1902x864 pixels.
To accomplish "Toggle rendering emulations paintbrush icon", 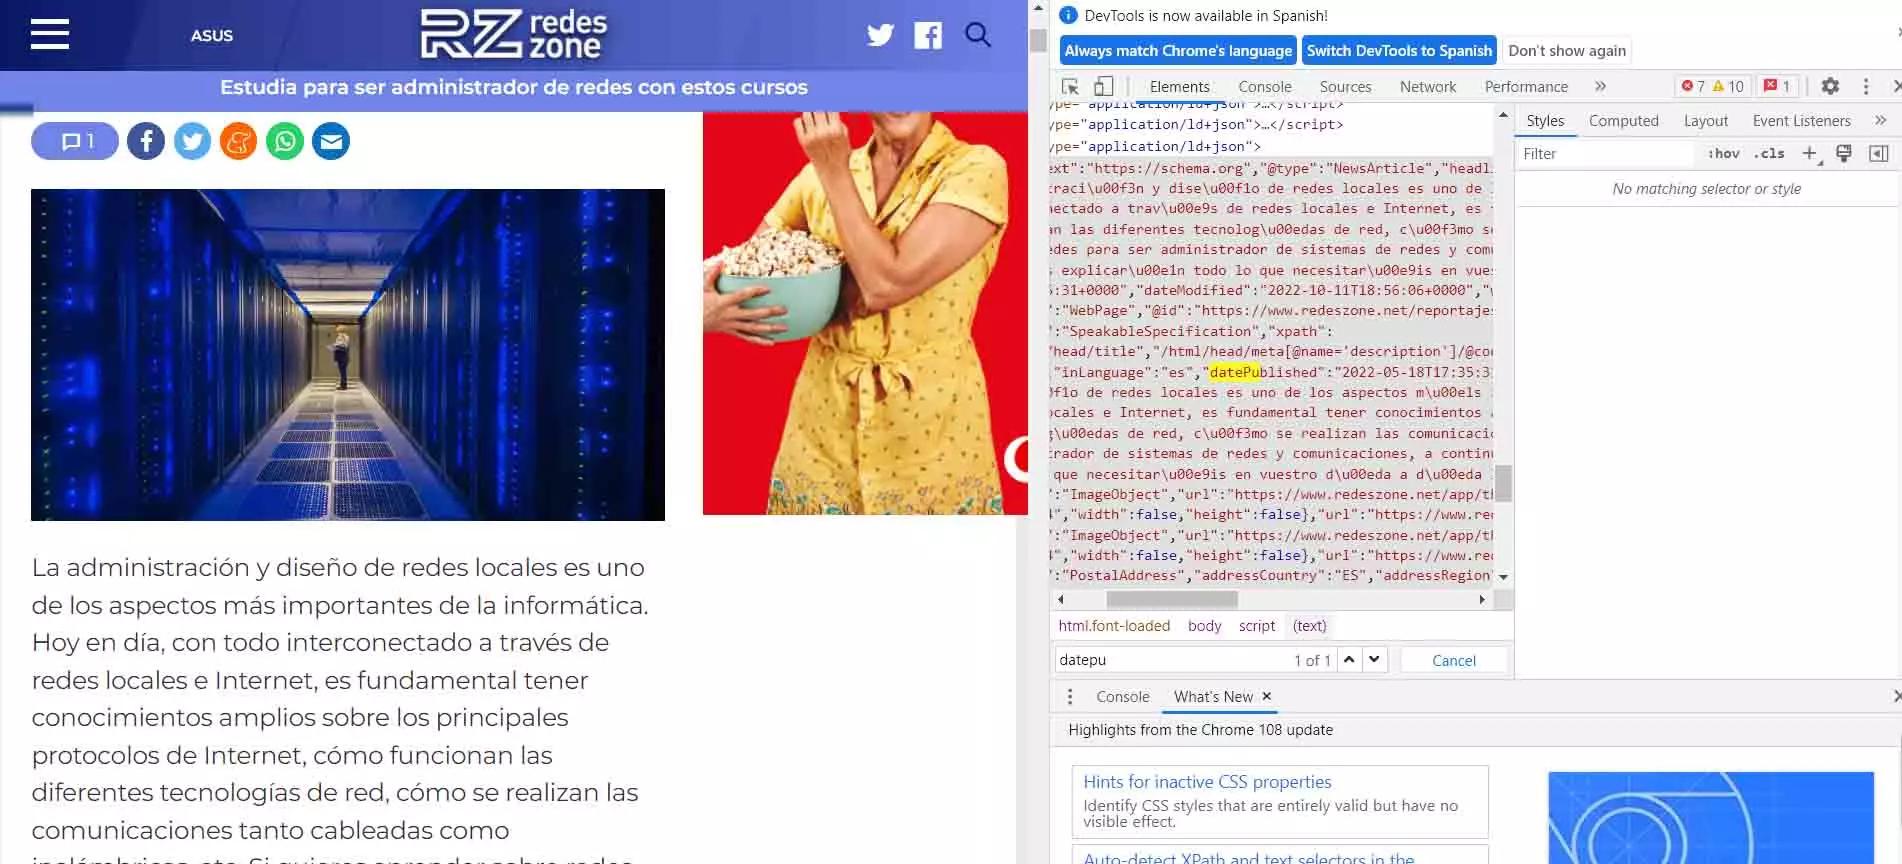I will [x=1844, y=153].
